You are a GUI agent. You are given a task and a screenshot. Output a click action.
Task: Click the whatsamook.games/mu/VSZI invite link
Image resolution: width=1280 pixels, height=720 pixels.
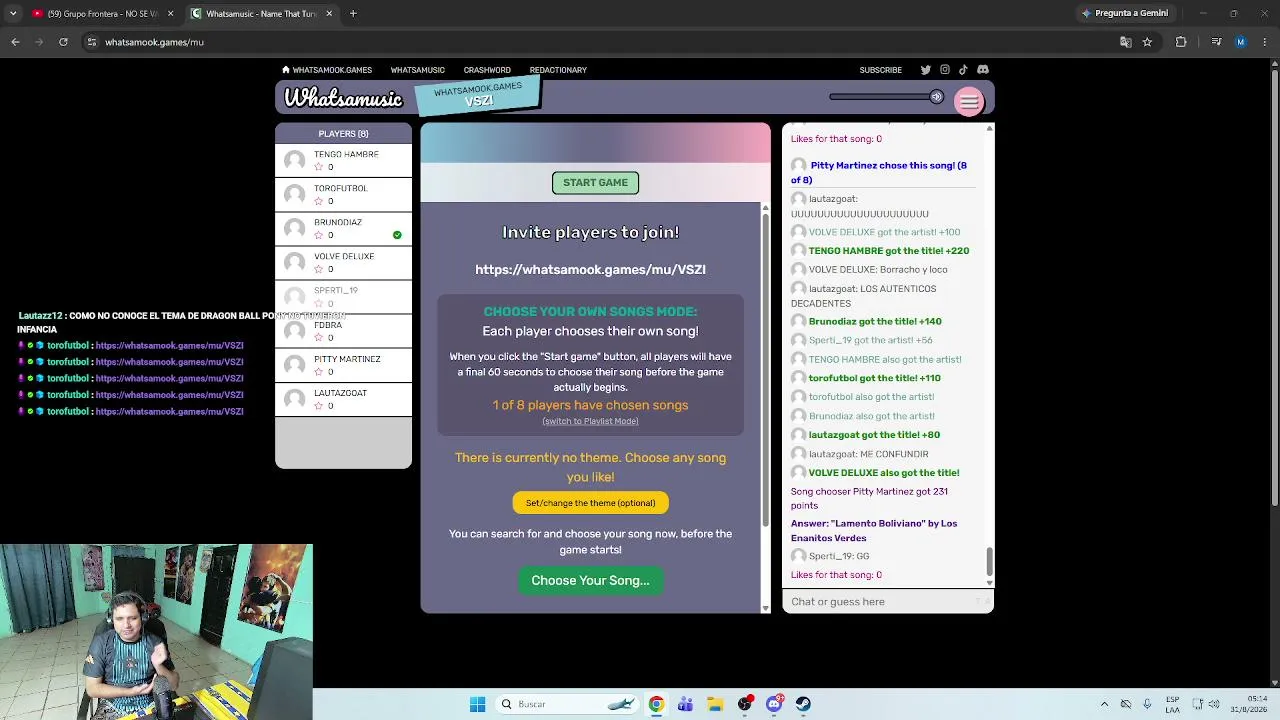(590, 269)
